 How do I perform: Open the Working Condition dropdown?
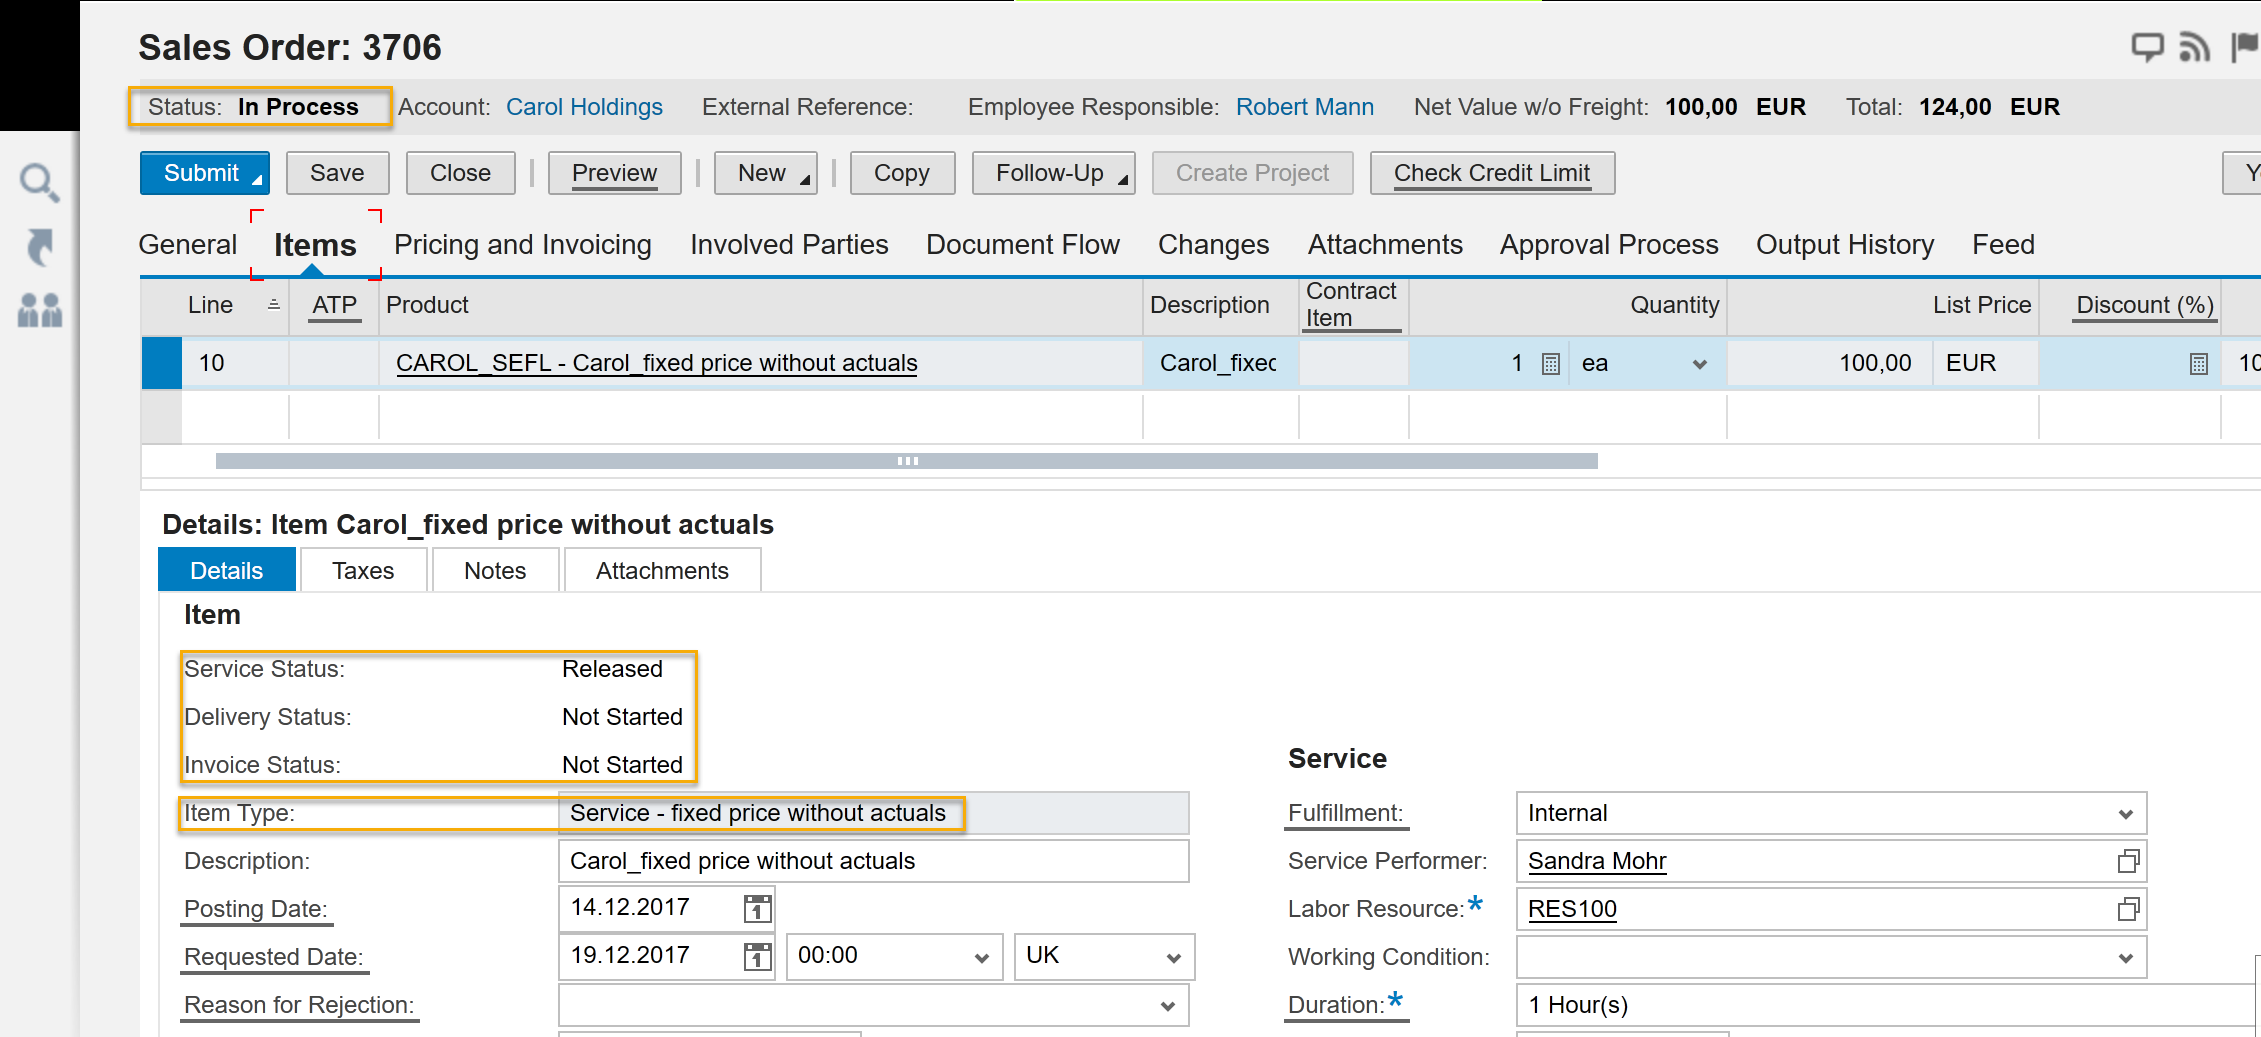(x=2126, y=958)
